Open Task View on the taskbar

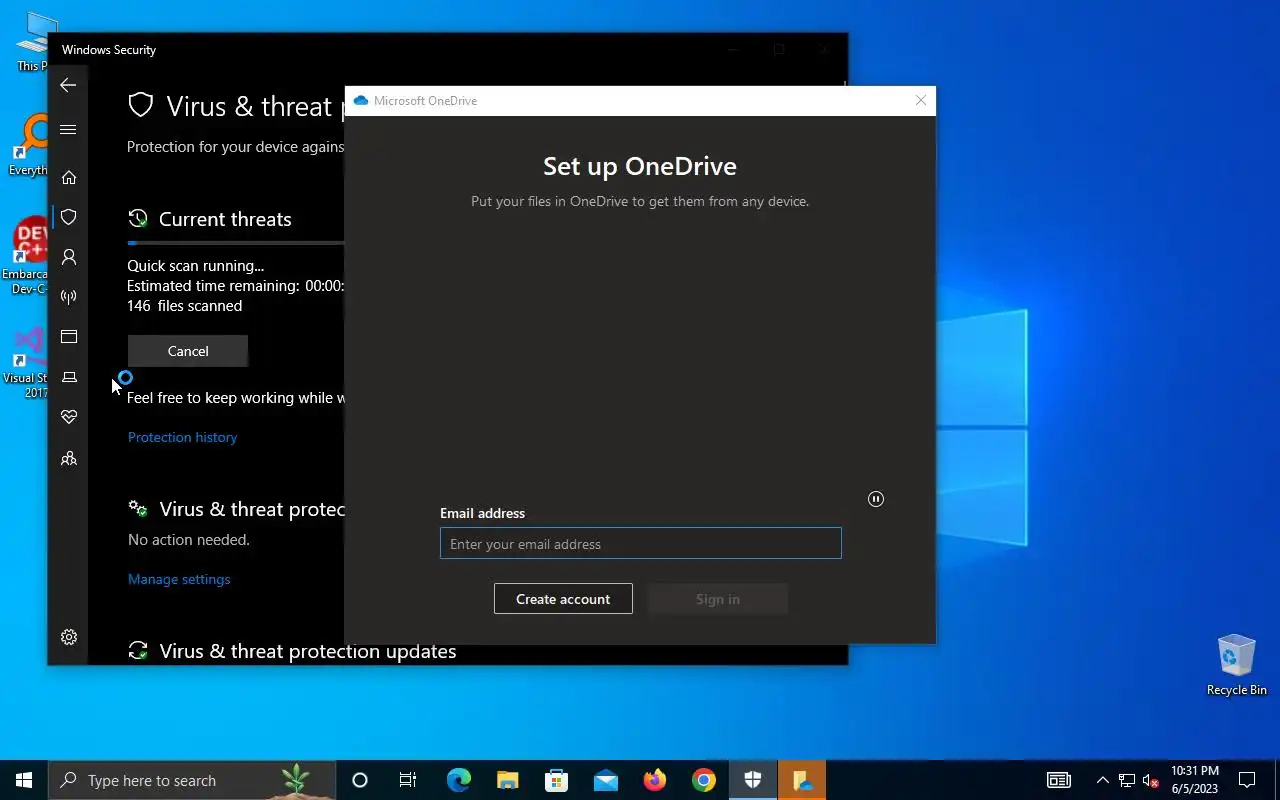pyautogui.click(x=408, y=780)
